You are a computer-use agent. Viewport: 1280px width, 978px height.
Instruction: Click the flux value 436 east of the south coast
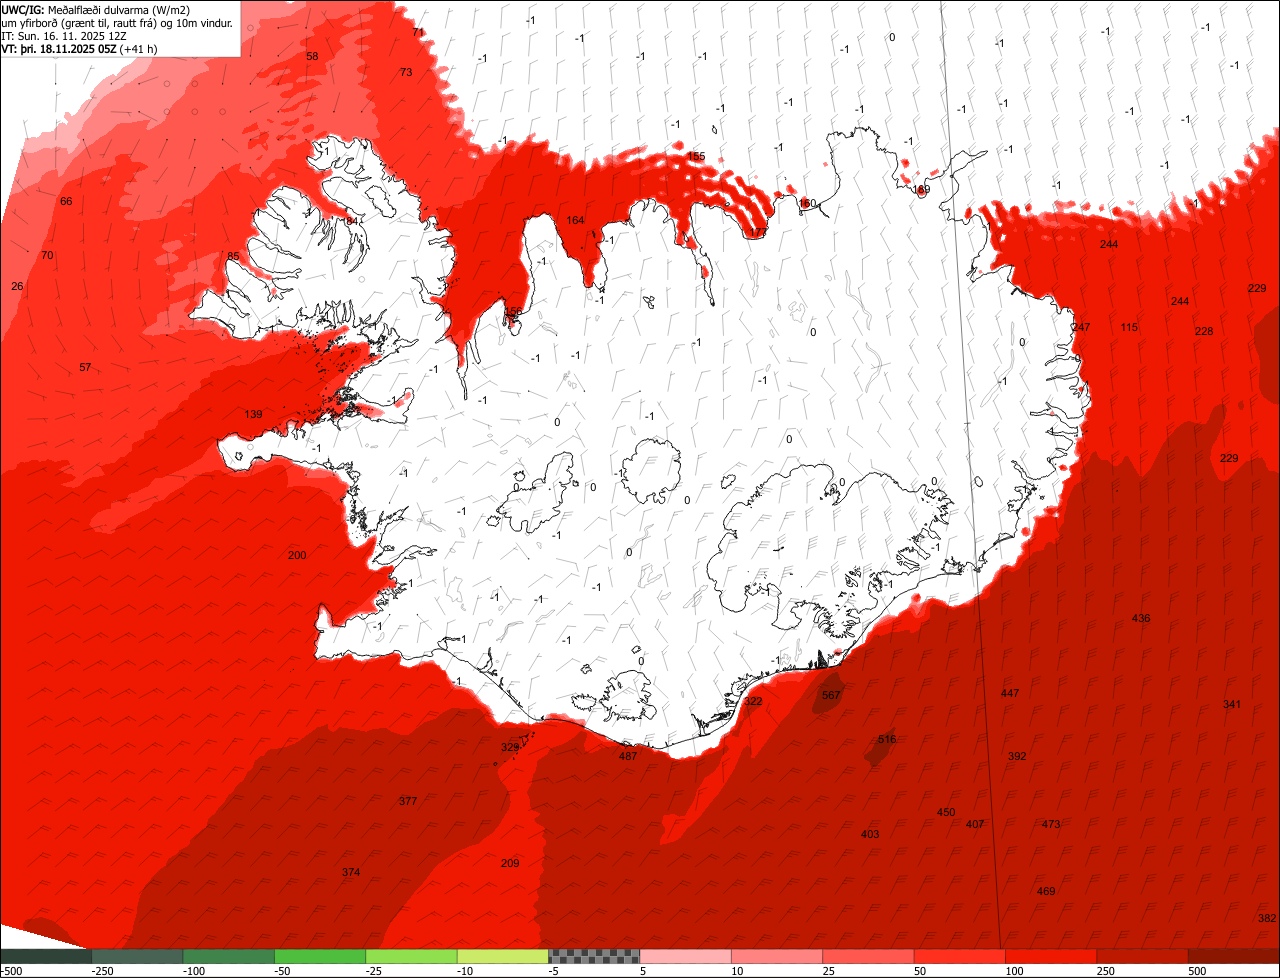1141,618
